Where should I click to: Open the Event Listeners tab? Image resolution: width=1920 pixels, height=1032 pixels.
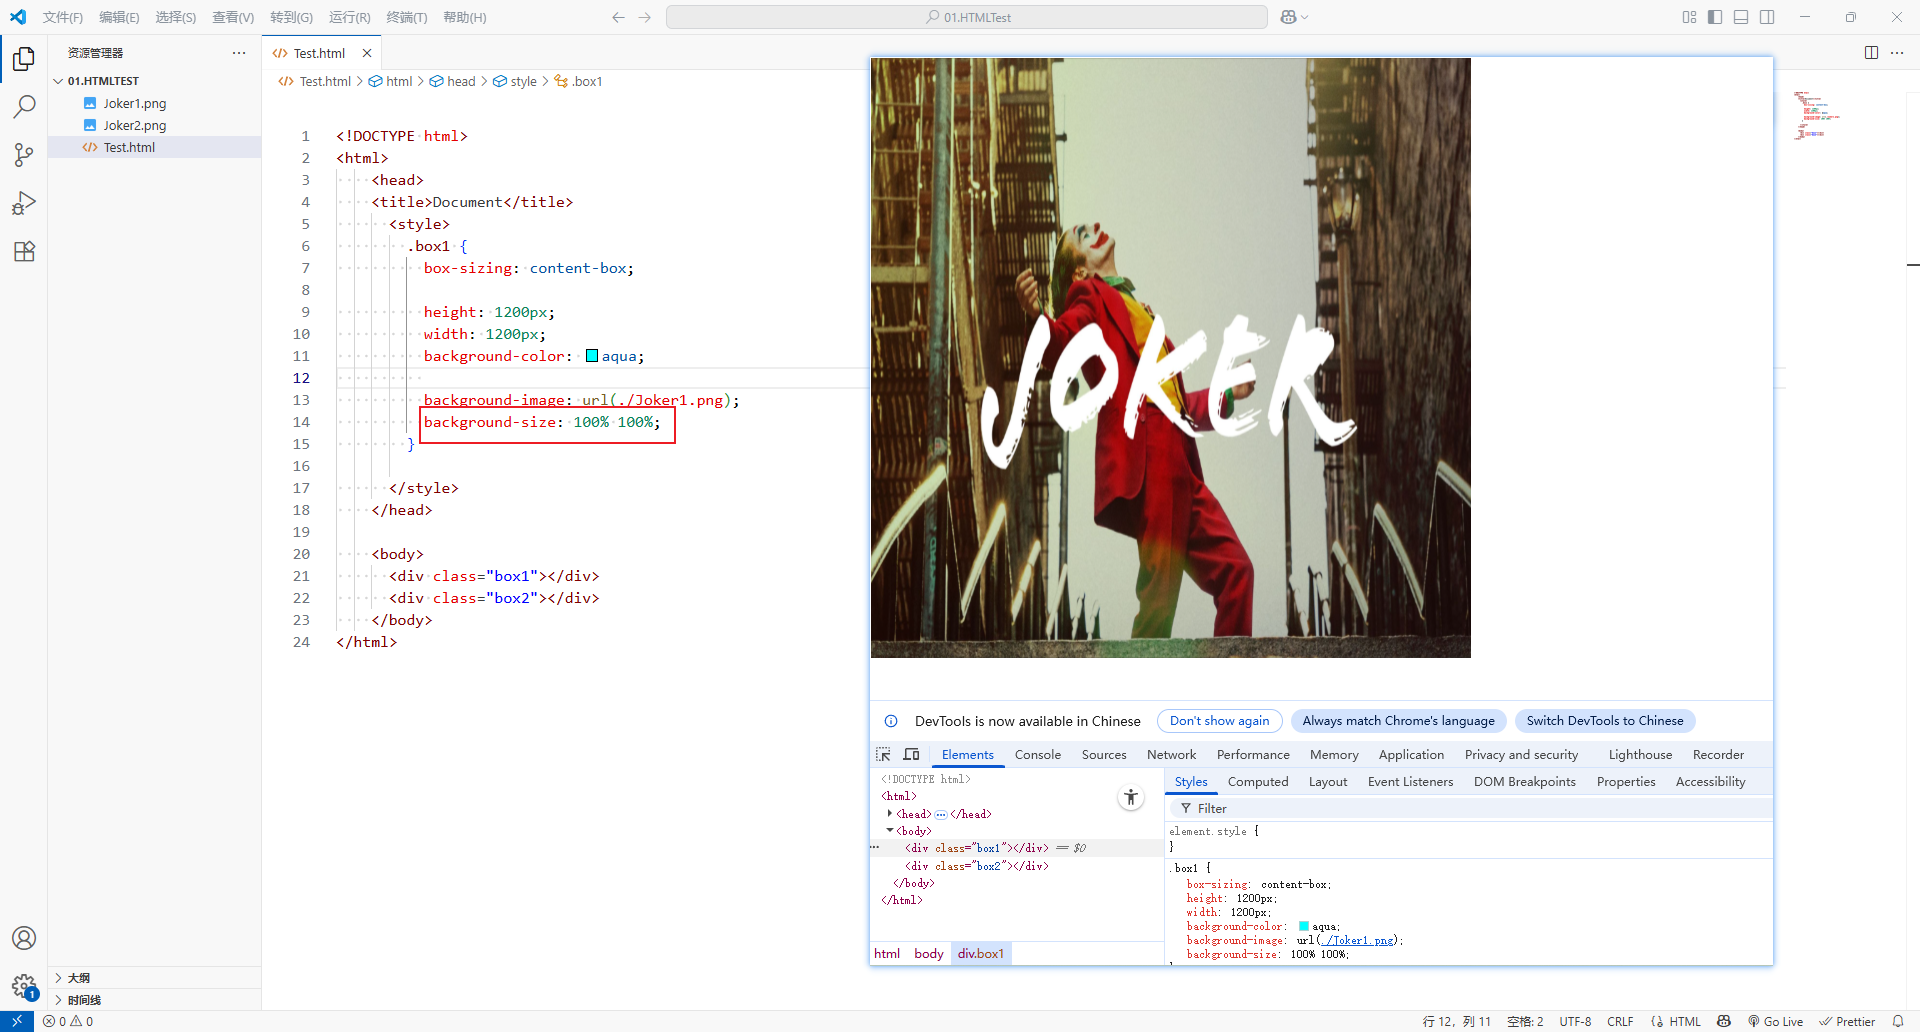pos(1410,782)
